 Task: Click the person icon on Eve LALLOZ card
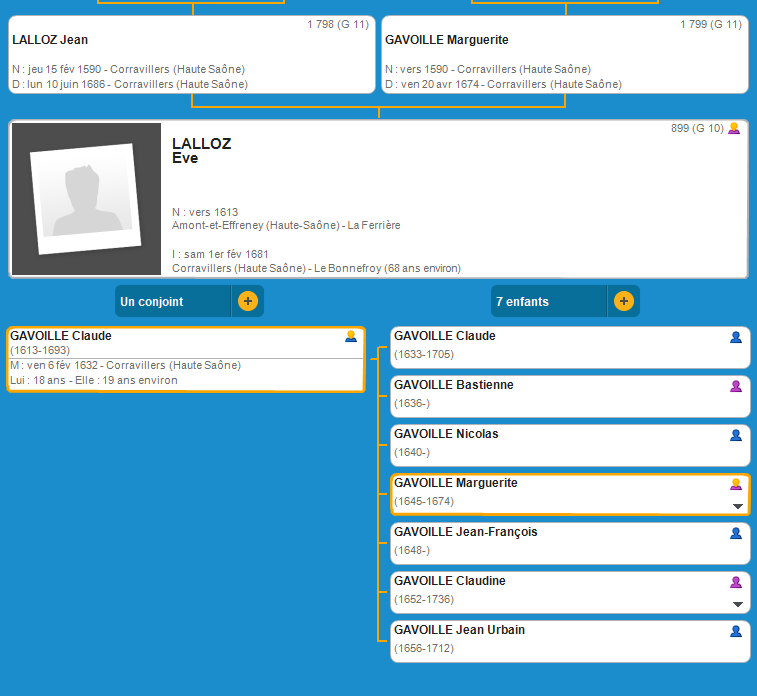734,128
